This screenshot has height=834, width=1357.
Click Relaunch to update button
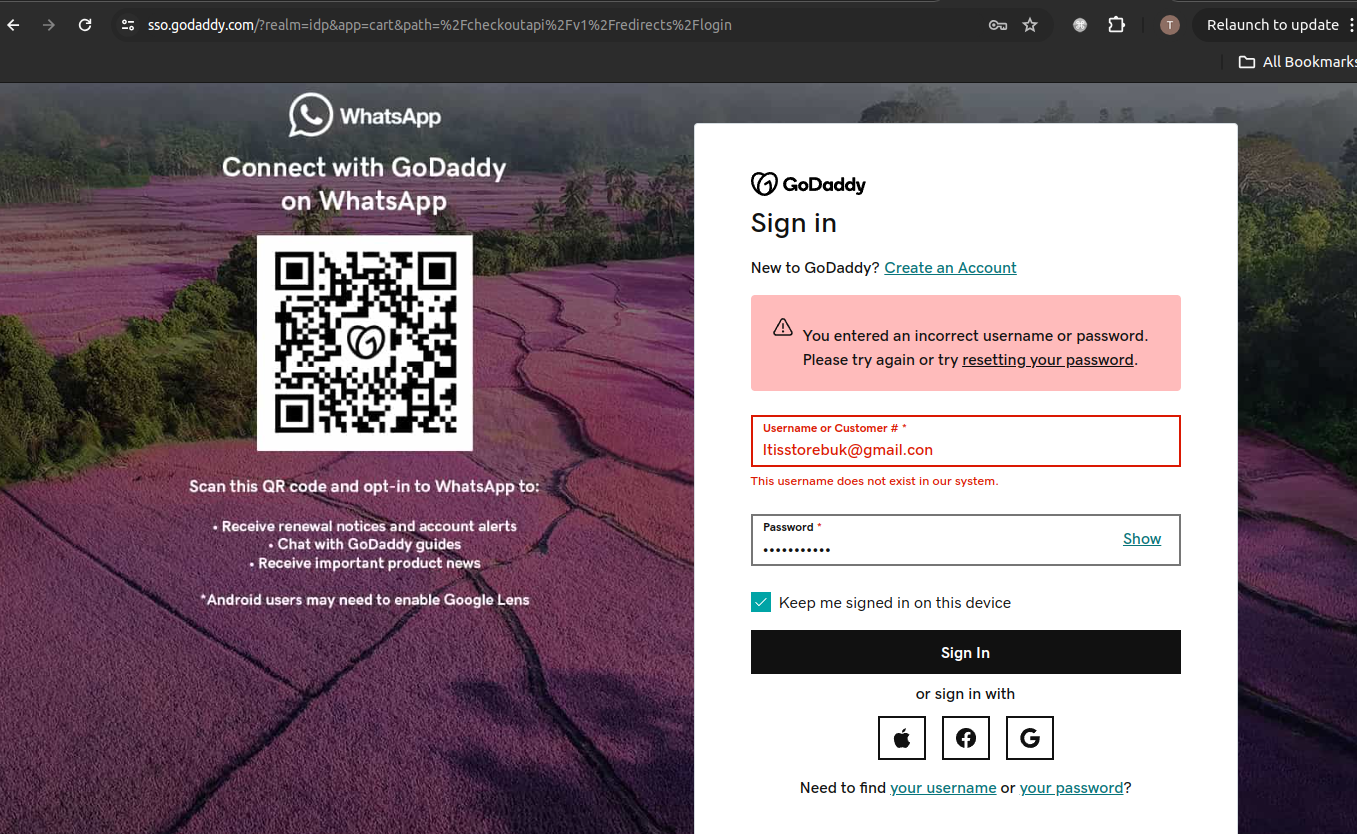click(1272, 25)
